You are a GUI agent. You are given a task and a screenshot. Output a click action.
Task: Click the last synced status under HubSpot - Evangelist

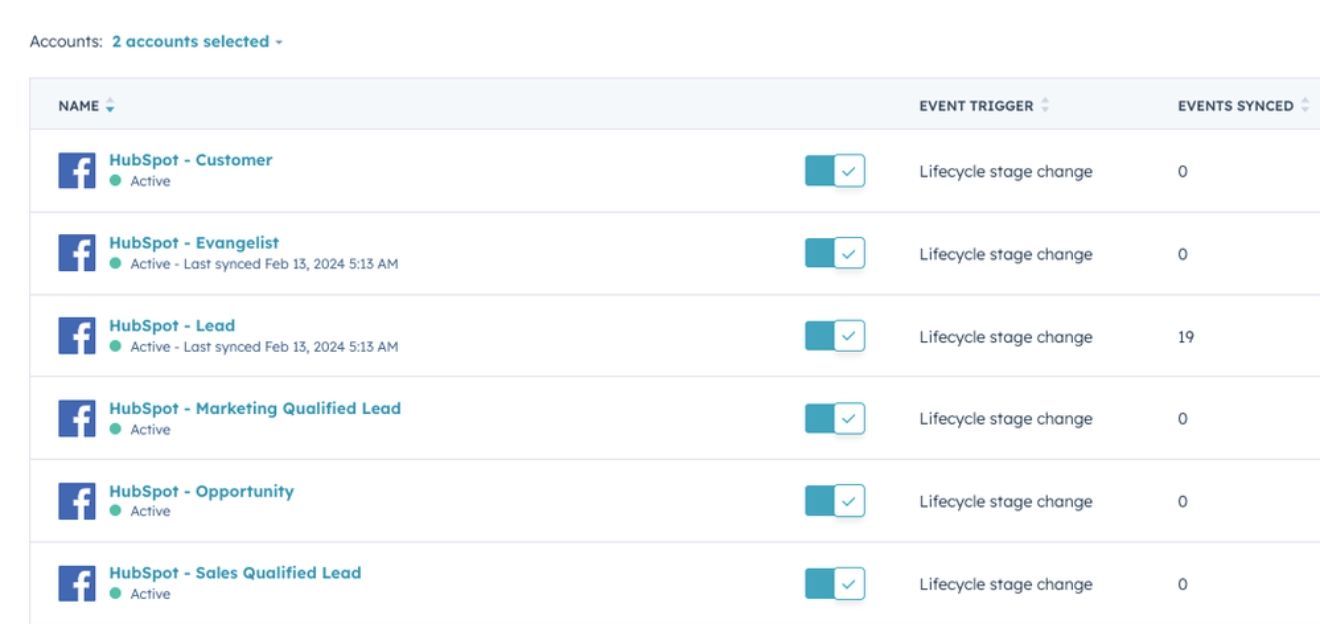264,264
